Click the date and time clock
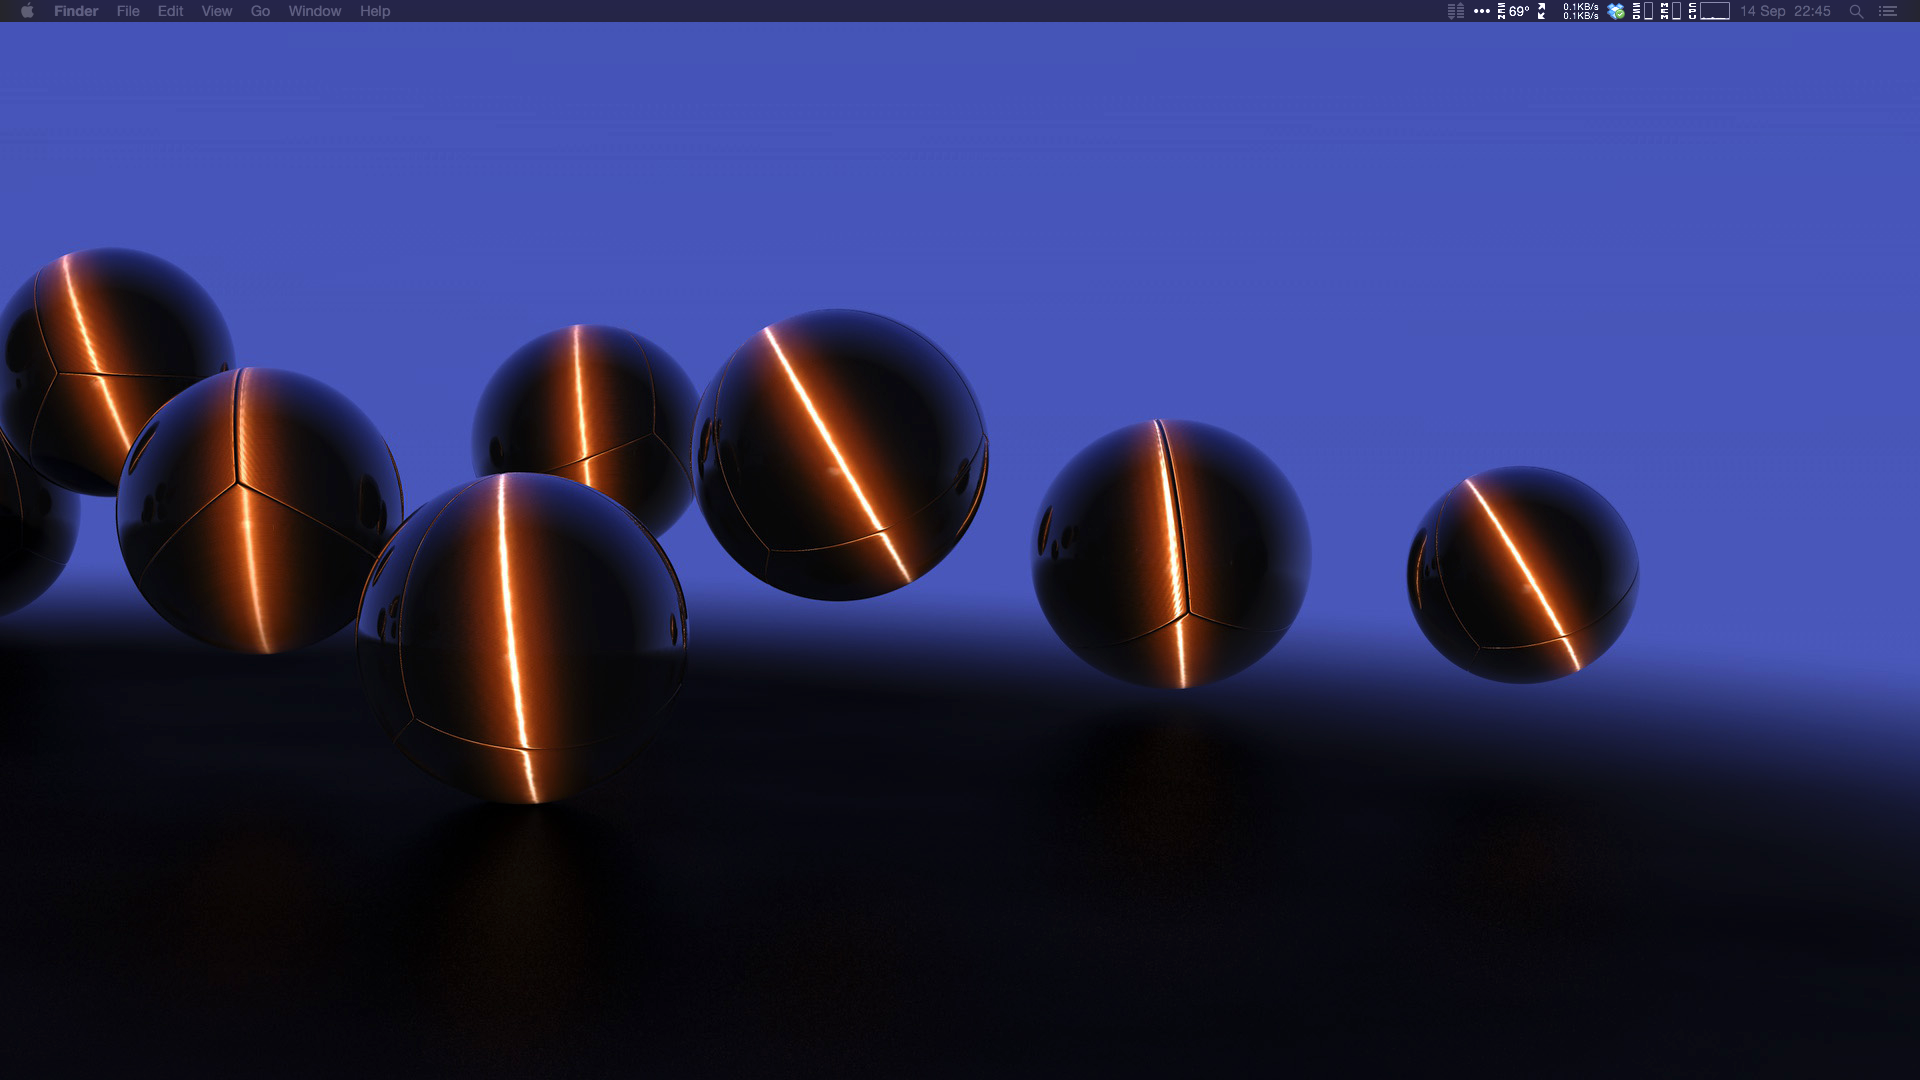Image resolution: width=1920 pixels, height=1080 pixels. tap(1785, 11)
